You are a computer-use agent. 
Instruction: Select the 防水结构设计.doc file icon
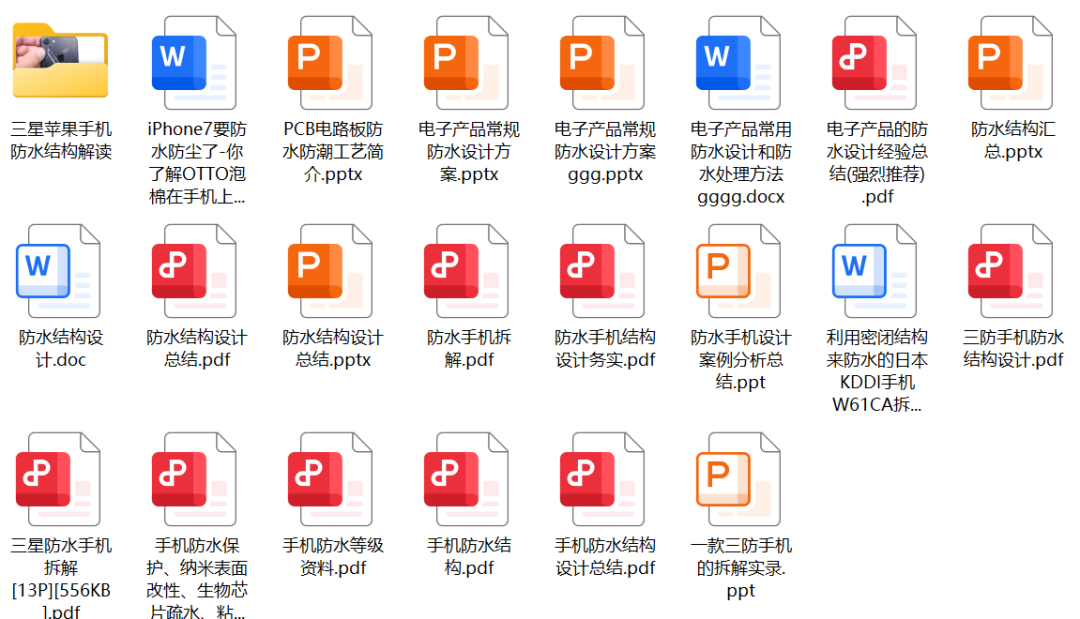click(59, 269)
